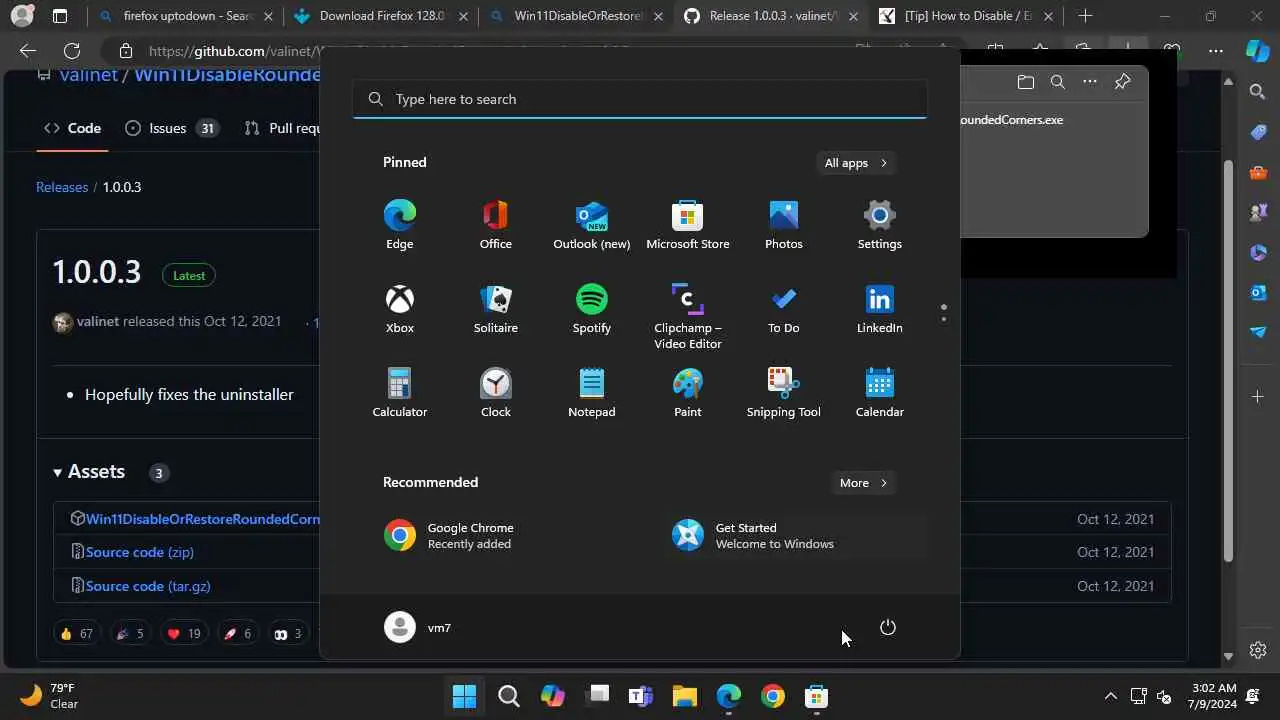Click thumbs up reaction with 67
The image size is (1280, 720).
pos(76,634)
